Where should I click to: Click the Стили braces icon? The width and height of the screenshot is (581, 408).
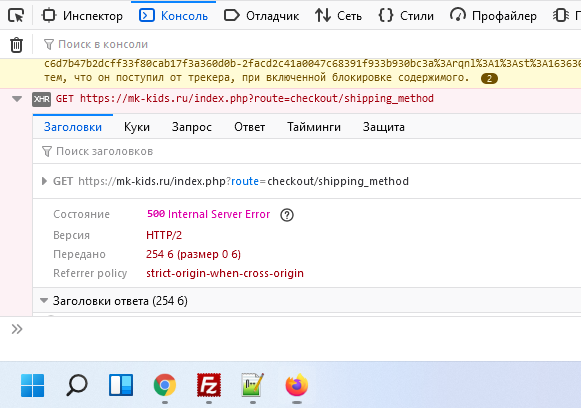coord(386,16)
